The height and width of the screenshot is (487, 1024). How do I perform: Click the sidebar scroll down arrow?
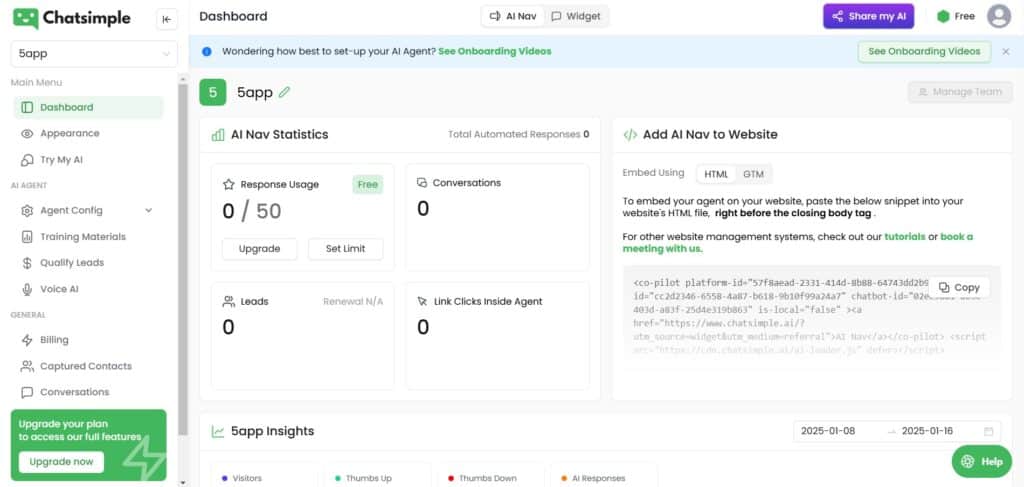183,482
